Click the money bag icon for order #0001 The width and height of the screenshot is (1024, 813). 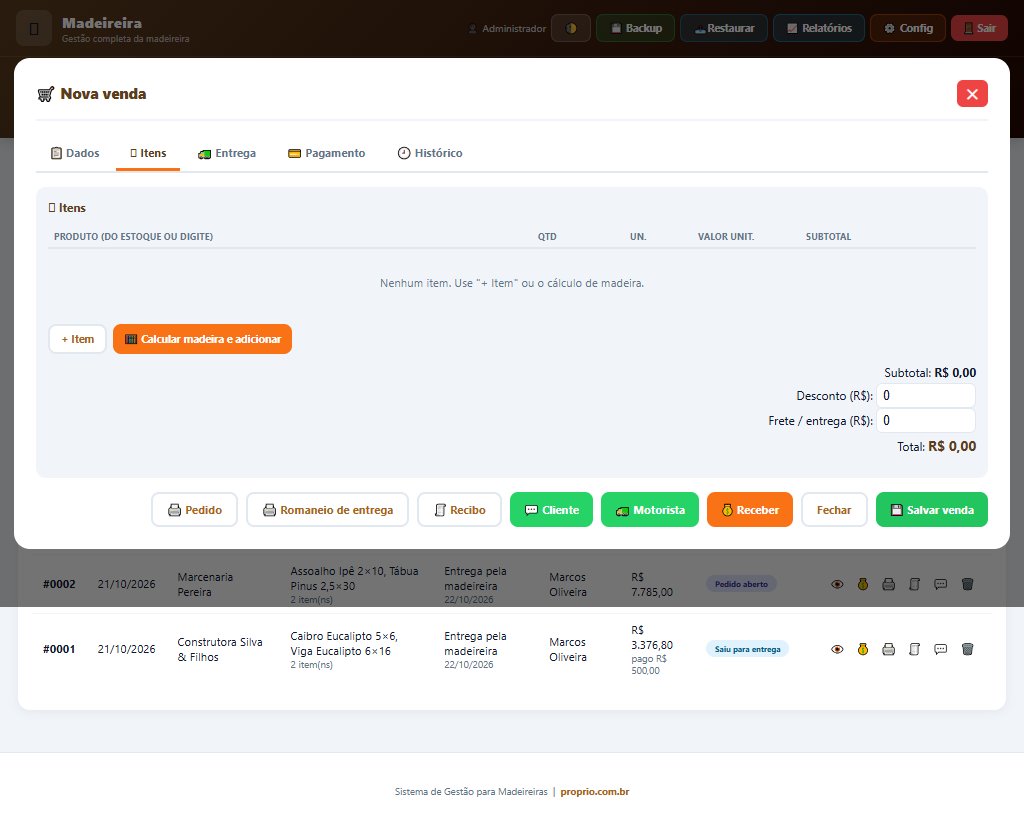[x=863, y=649]
